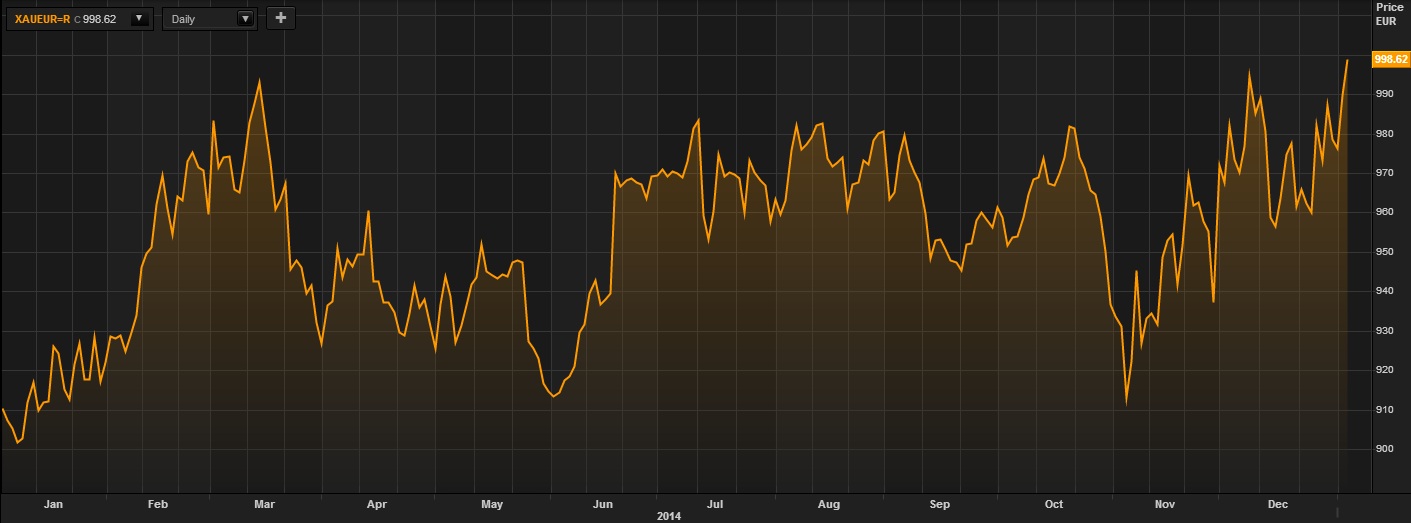Select the Nov month label
The image size is (1411, 523).
pos(1165,505)
